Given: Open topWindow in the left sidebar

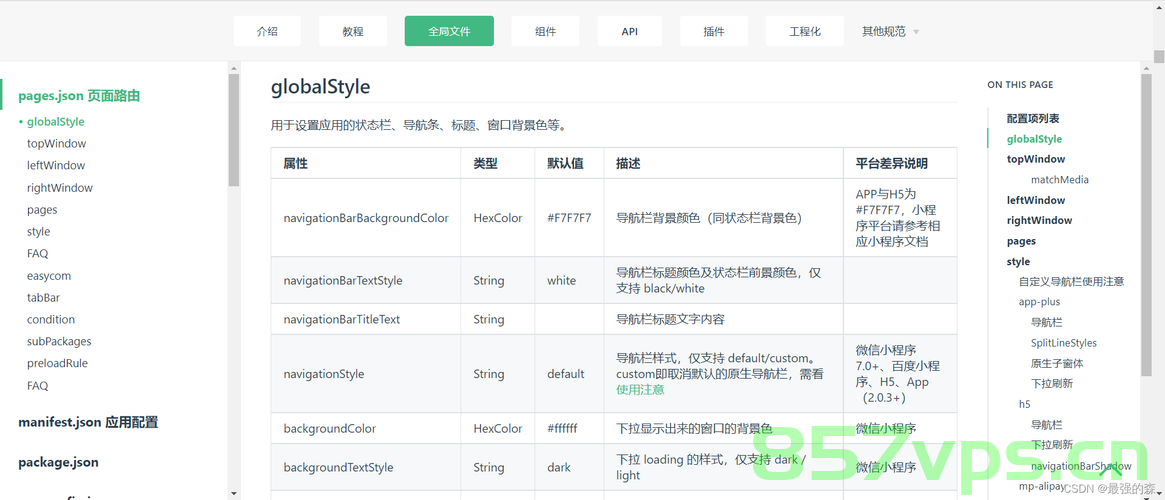Looking at the screenshot, I should click(x=56, y=143).
